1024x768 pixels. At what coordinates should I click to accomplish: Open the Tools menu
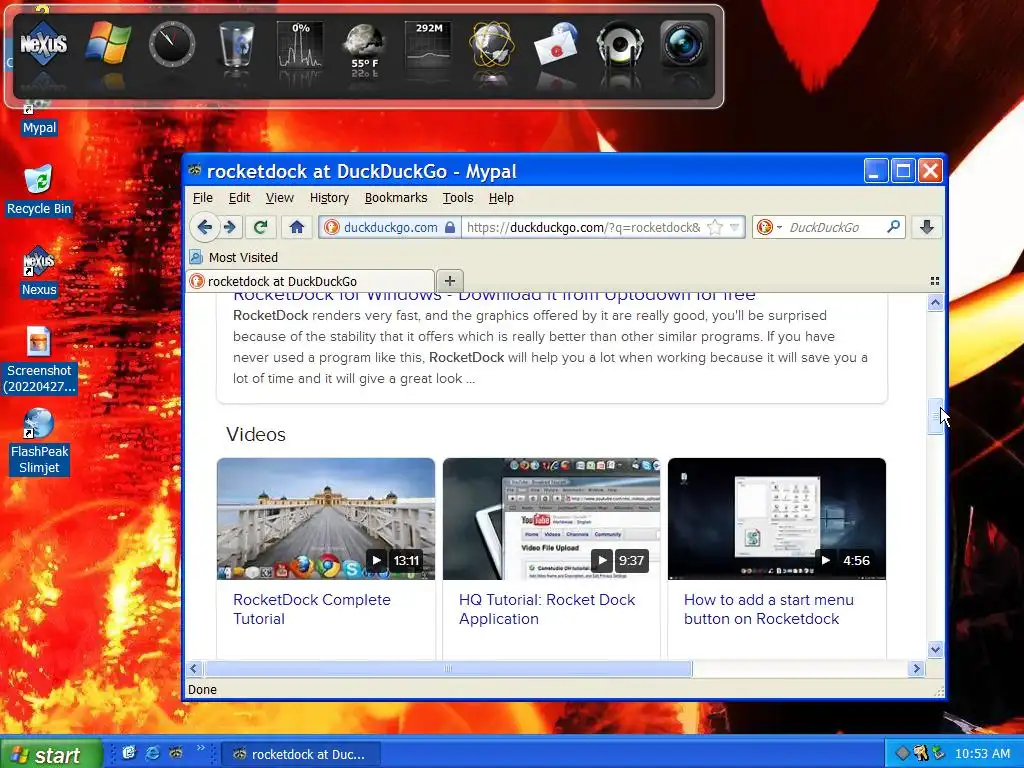click(458, 198)
